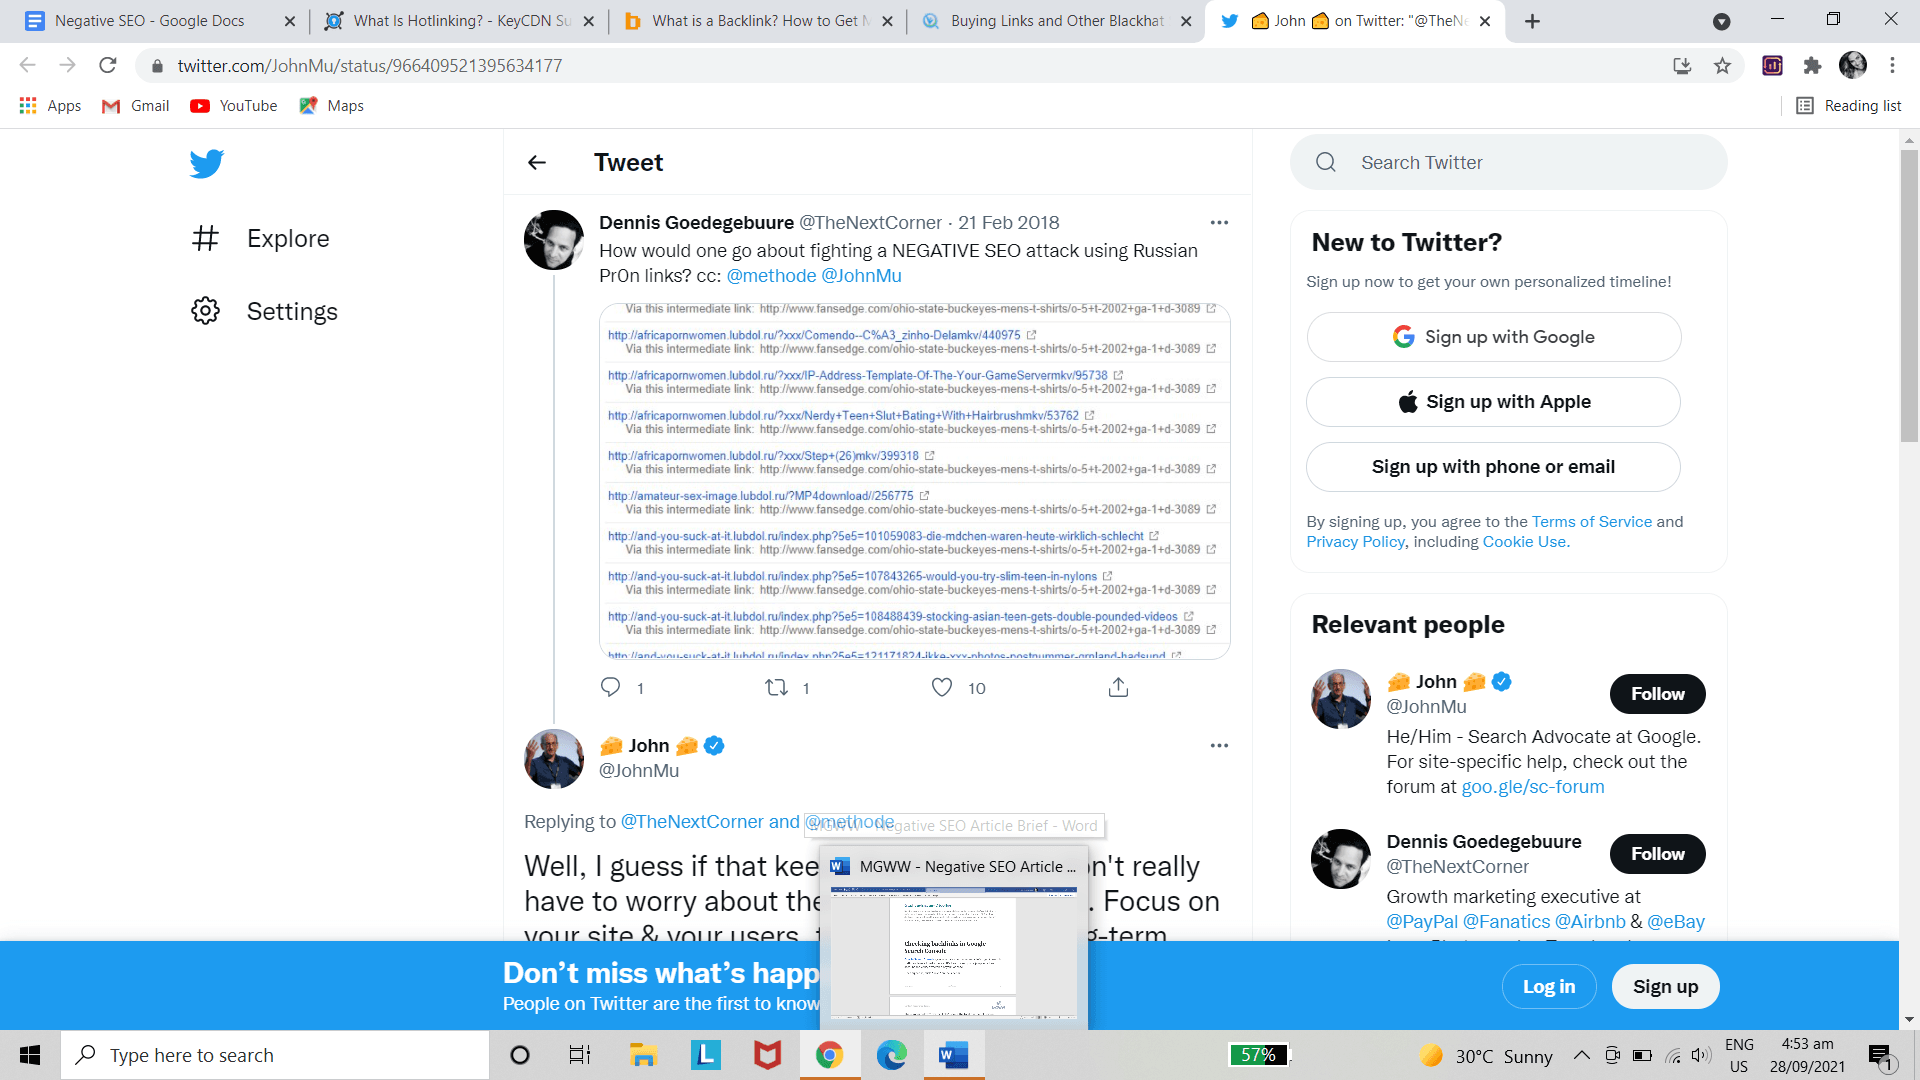
Task: Reload the page
Action: tap(108, 65)
